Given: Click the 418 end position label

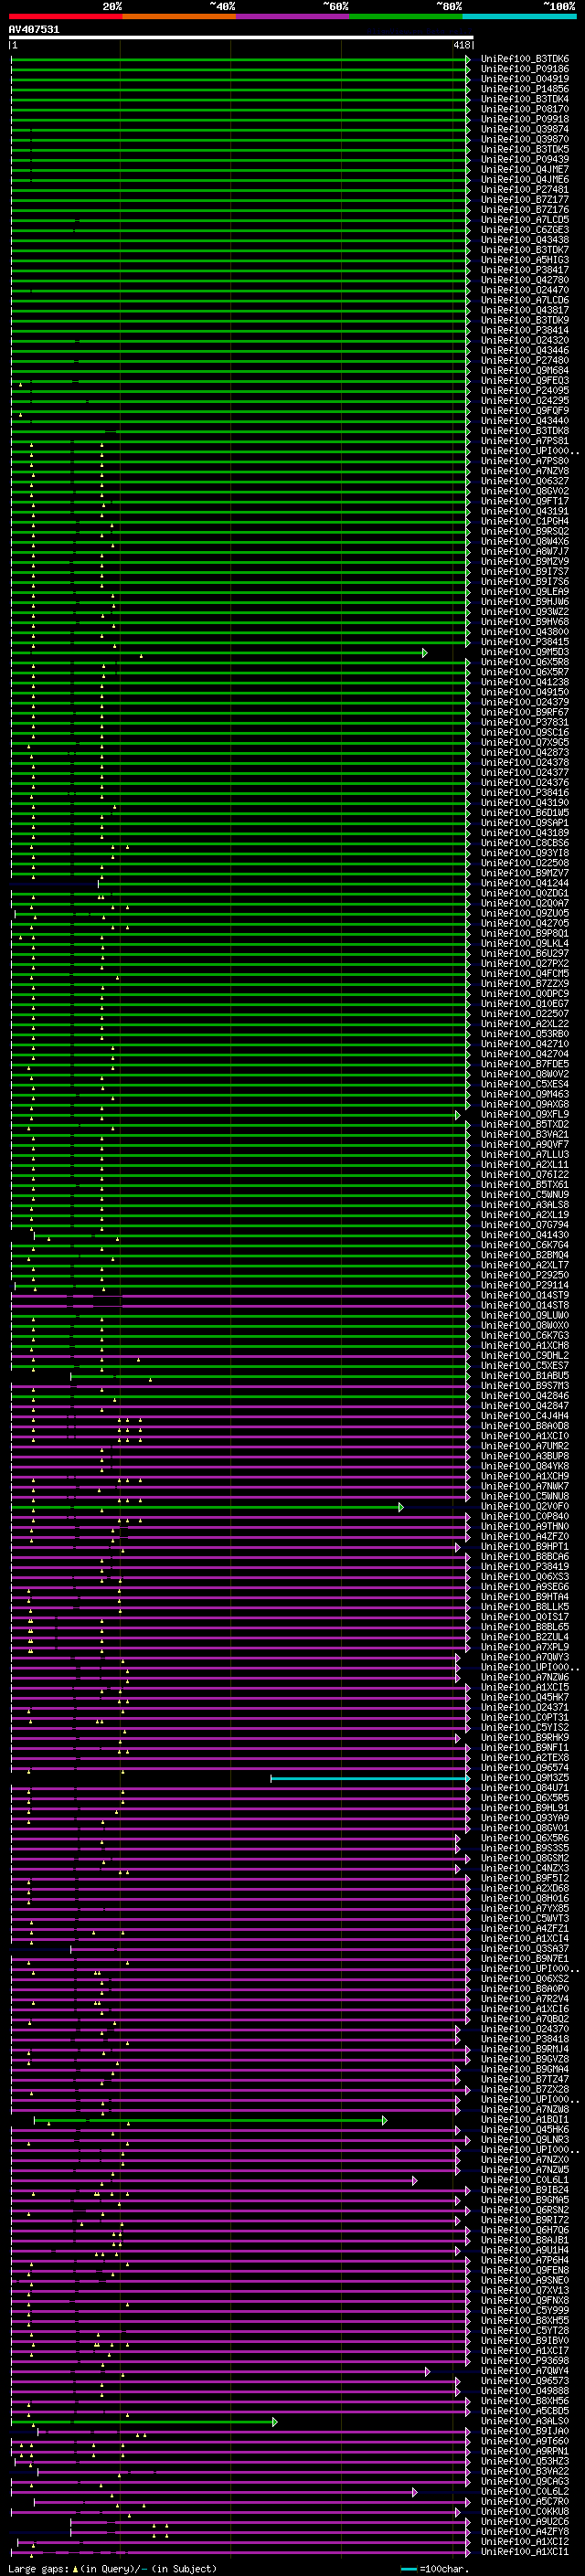Looking at the screenshot, I should pos(460,45).
